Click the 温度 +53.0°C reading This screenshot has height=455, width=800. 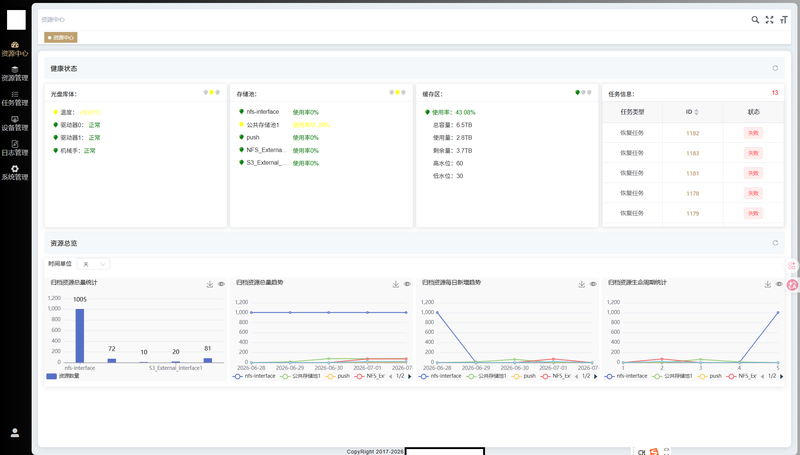[90, 112]
